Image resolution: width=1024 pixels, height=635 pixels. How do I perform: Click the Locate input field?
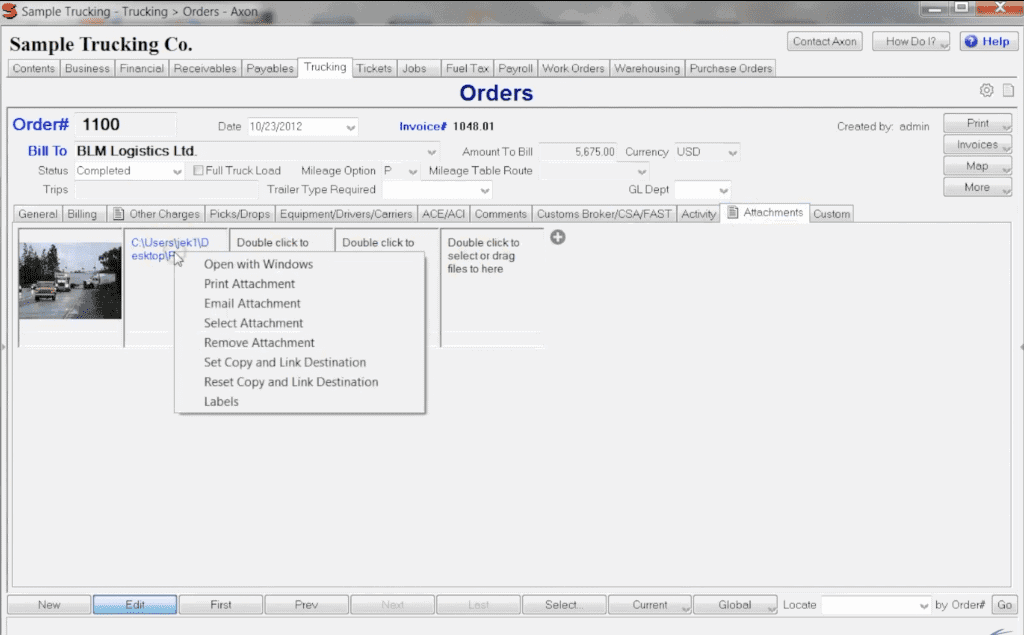pyautogui.click(x=869, y=605)
